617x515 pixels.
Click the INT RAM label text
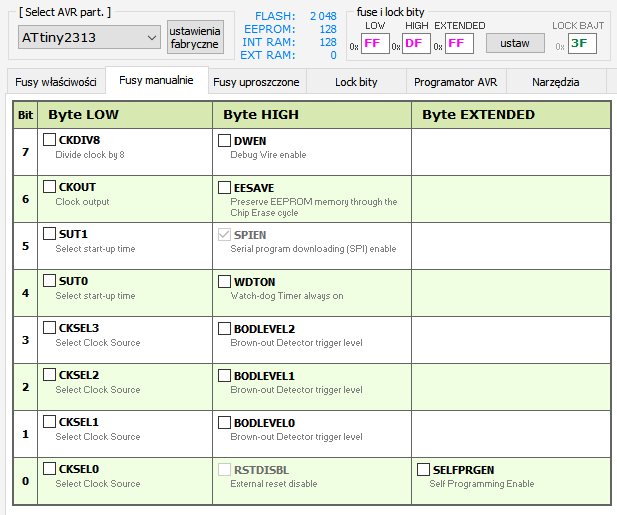click(269, 42)
